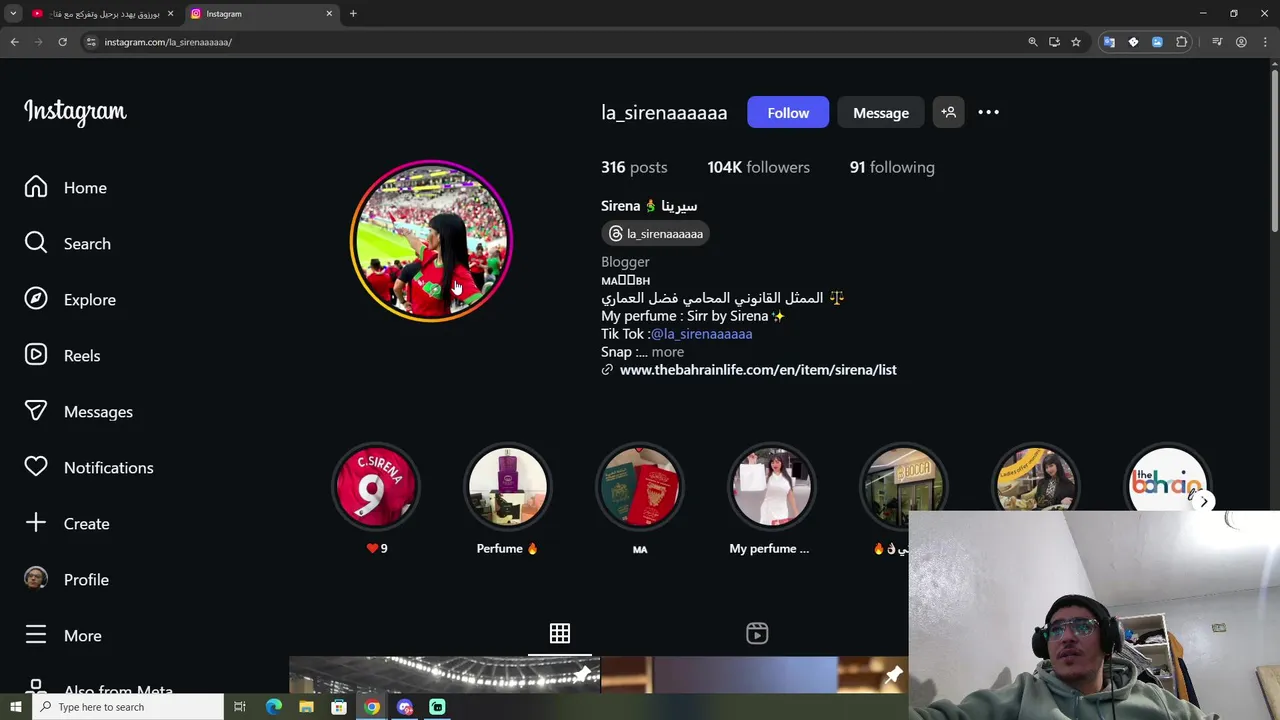Viewport: 1280px width, 720px height.
Task: Open Notifications in the sidebar
Action: (88, 468)
